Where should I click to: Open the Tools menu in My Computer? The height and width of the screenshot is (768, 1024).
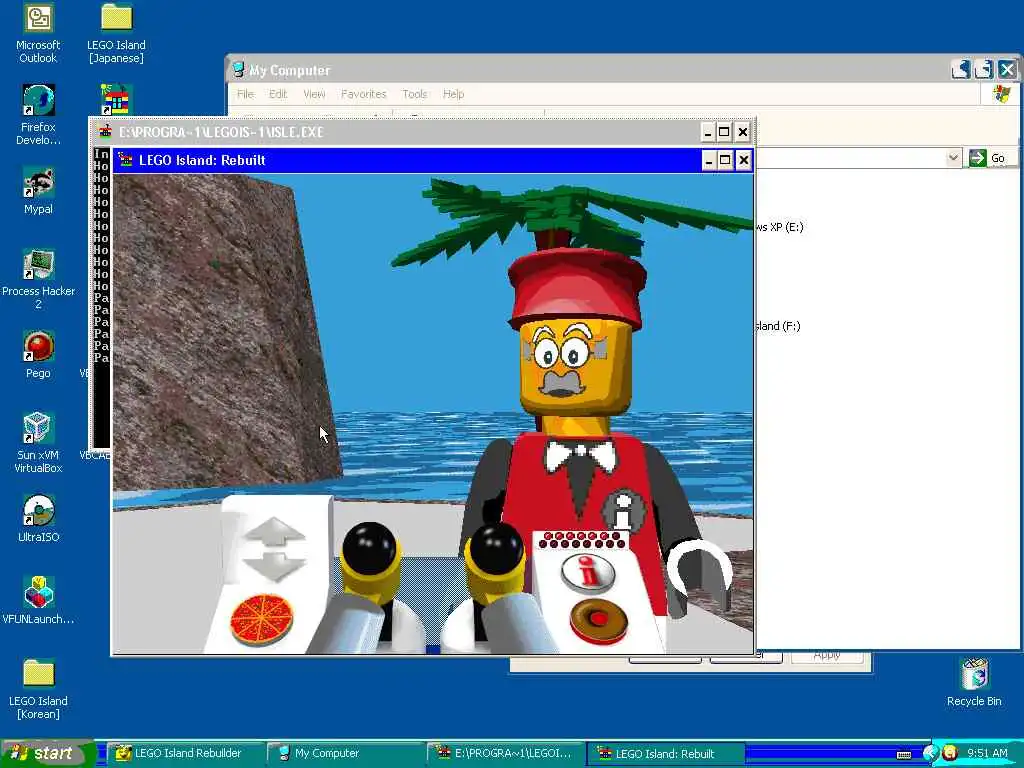[x=414, y=94]
